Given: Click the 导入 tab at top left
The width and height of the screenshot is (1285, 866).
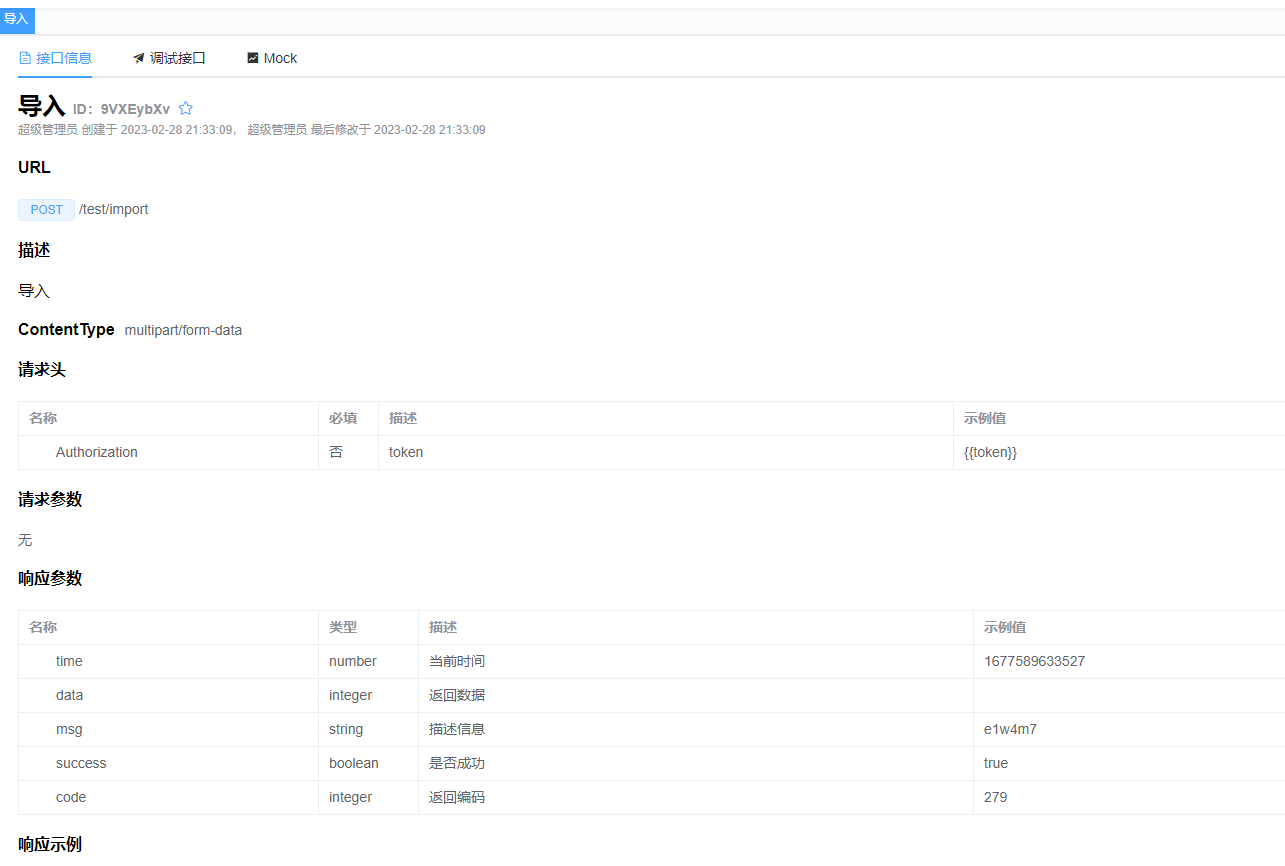Looking at the screenshot, I should click(17, 20).
